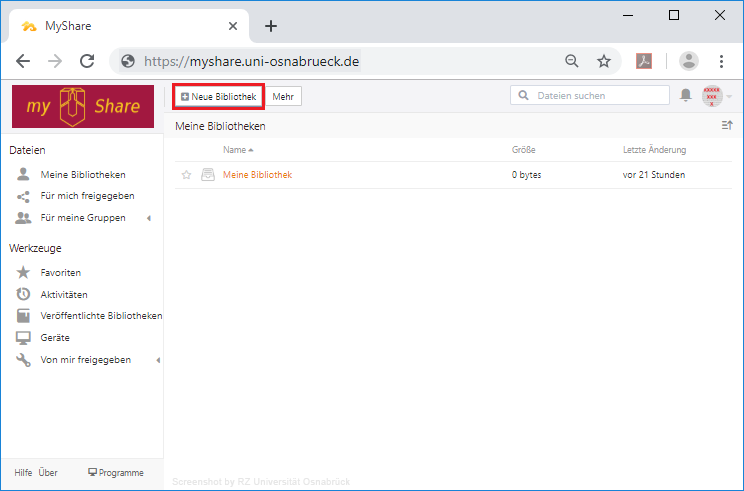Screen dimensions: 744x491
Task: Click the group icon beside Für meine Gruppen
Action: [x=23, y=218]
